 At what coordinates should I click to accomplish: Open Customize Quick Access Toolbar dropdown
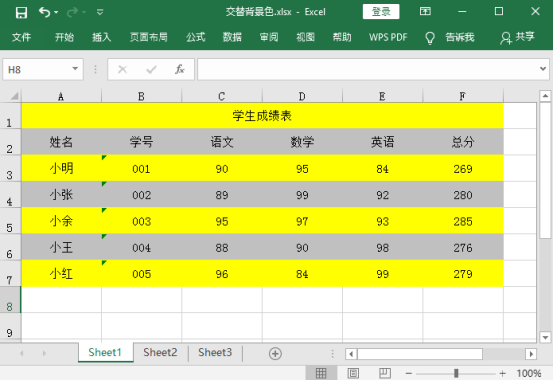click(100, 12)
